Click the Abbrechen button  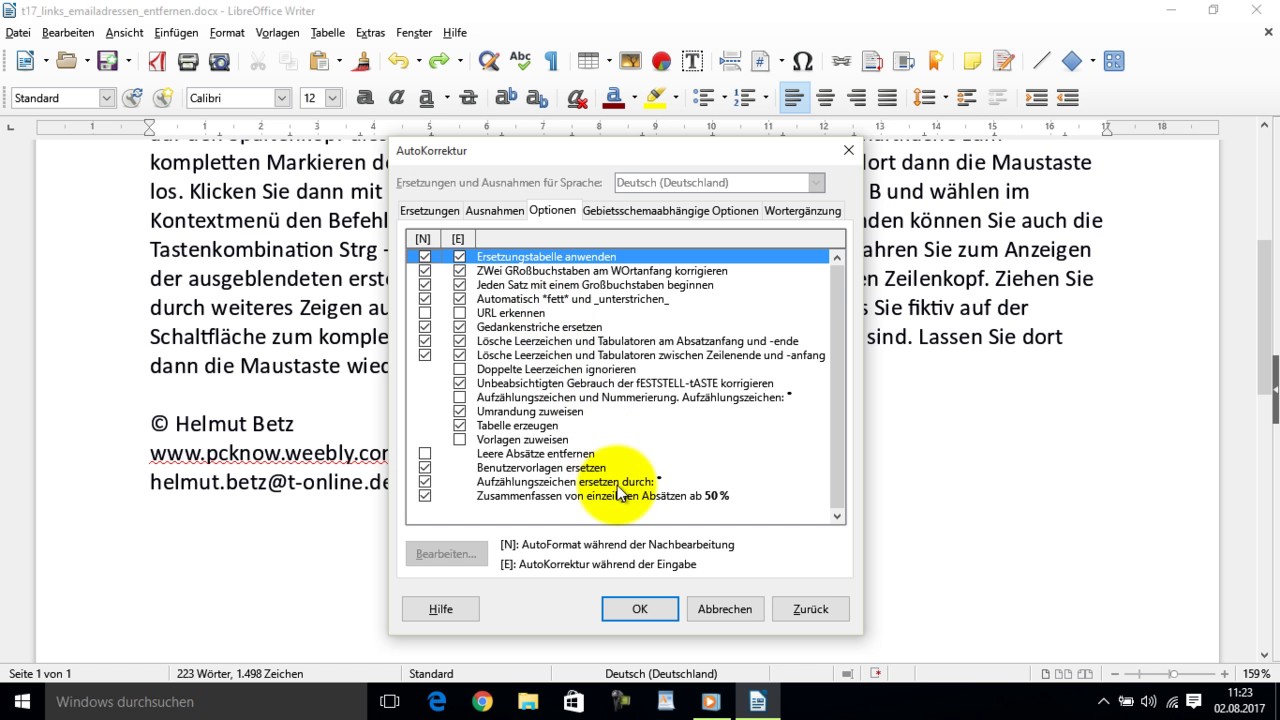[725, 609]
